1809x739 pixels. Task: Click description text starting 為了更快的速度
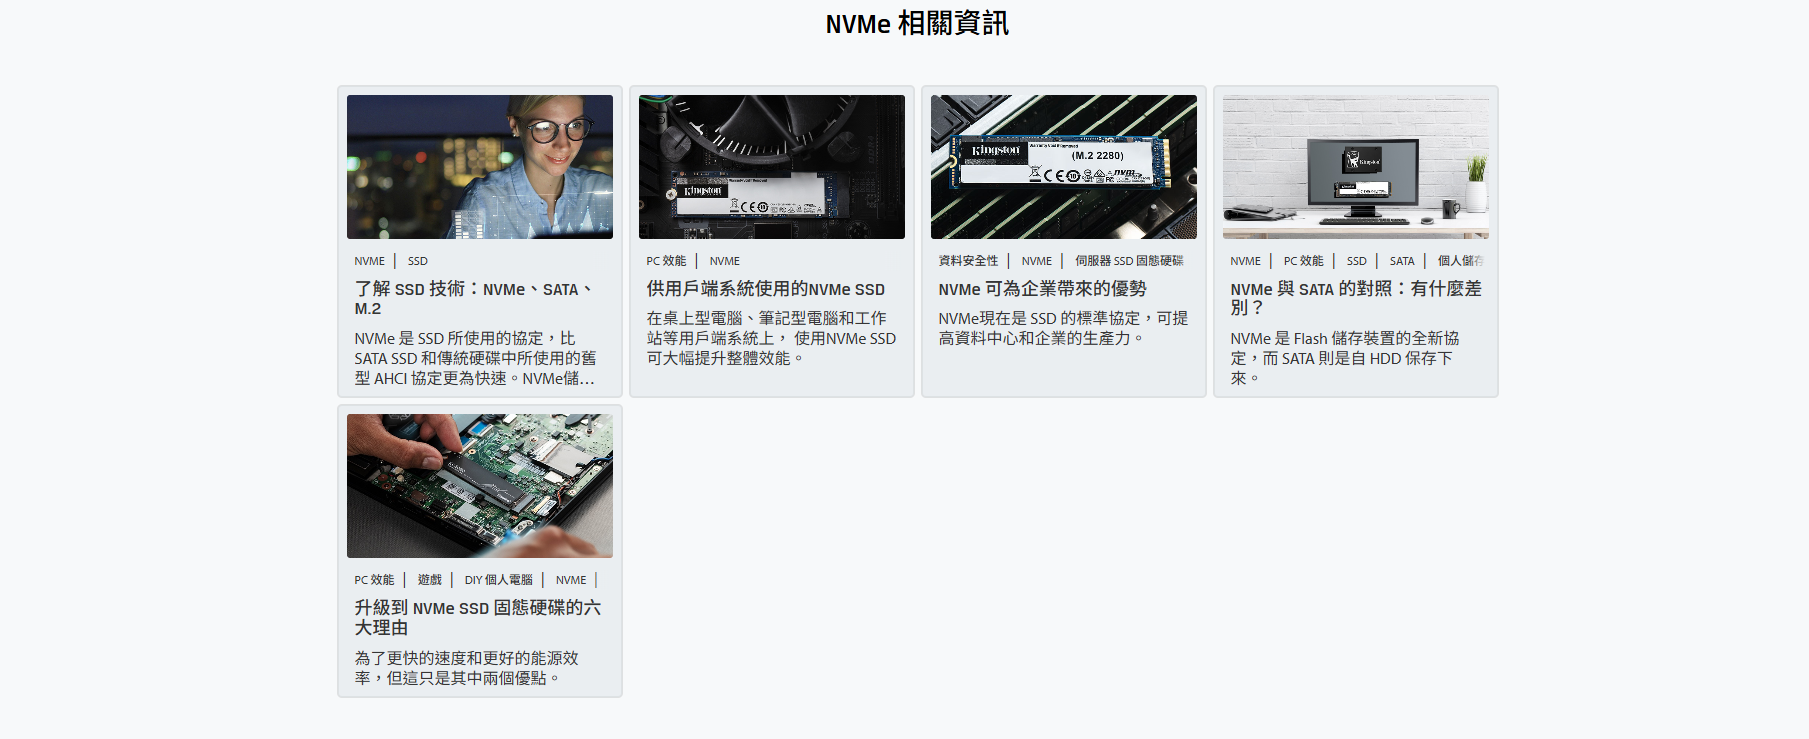466,668
